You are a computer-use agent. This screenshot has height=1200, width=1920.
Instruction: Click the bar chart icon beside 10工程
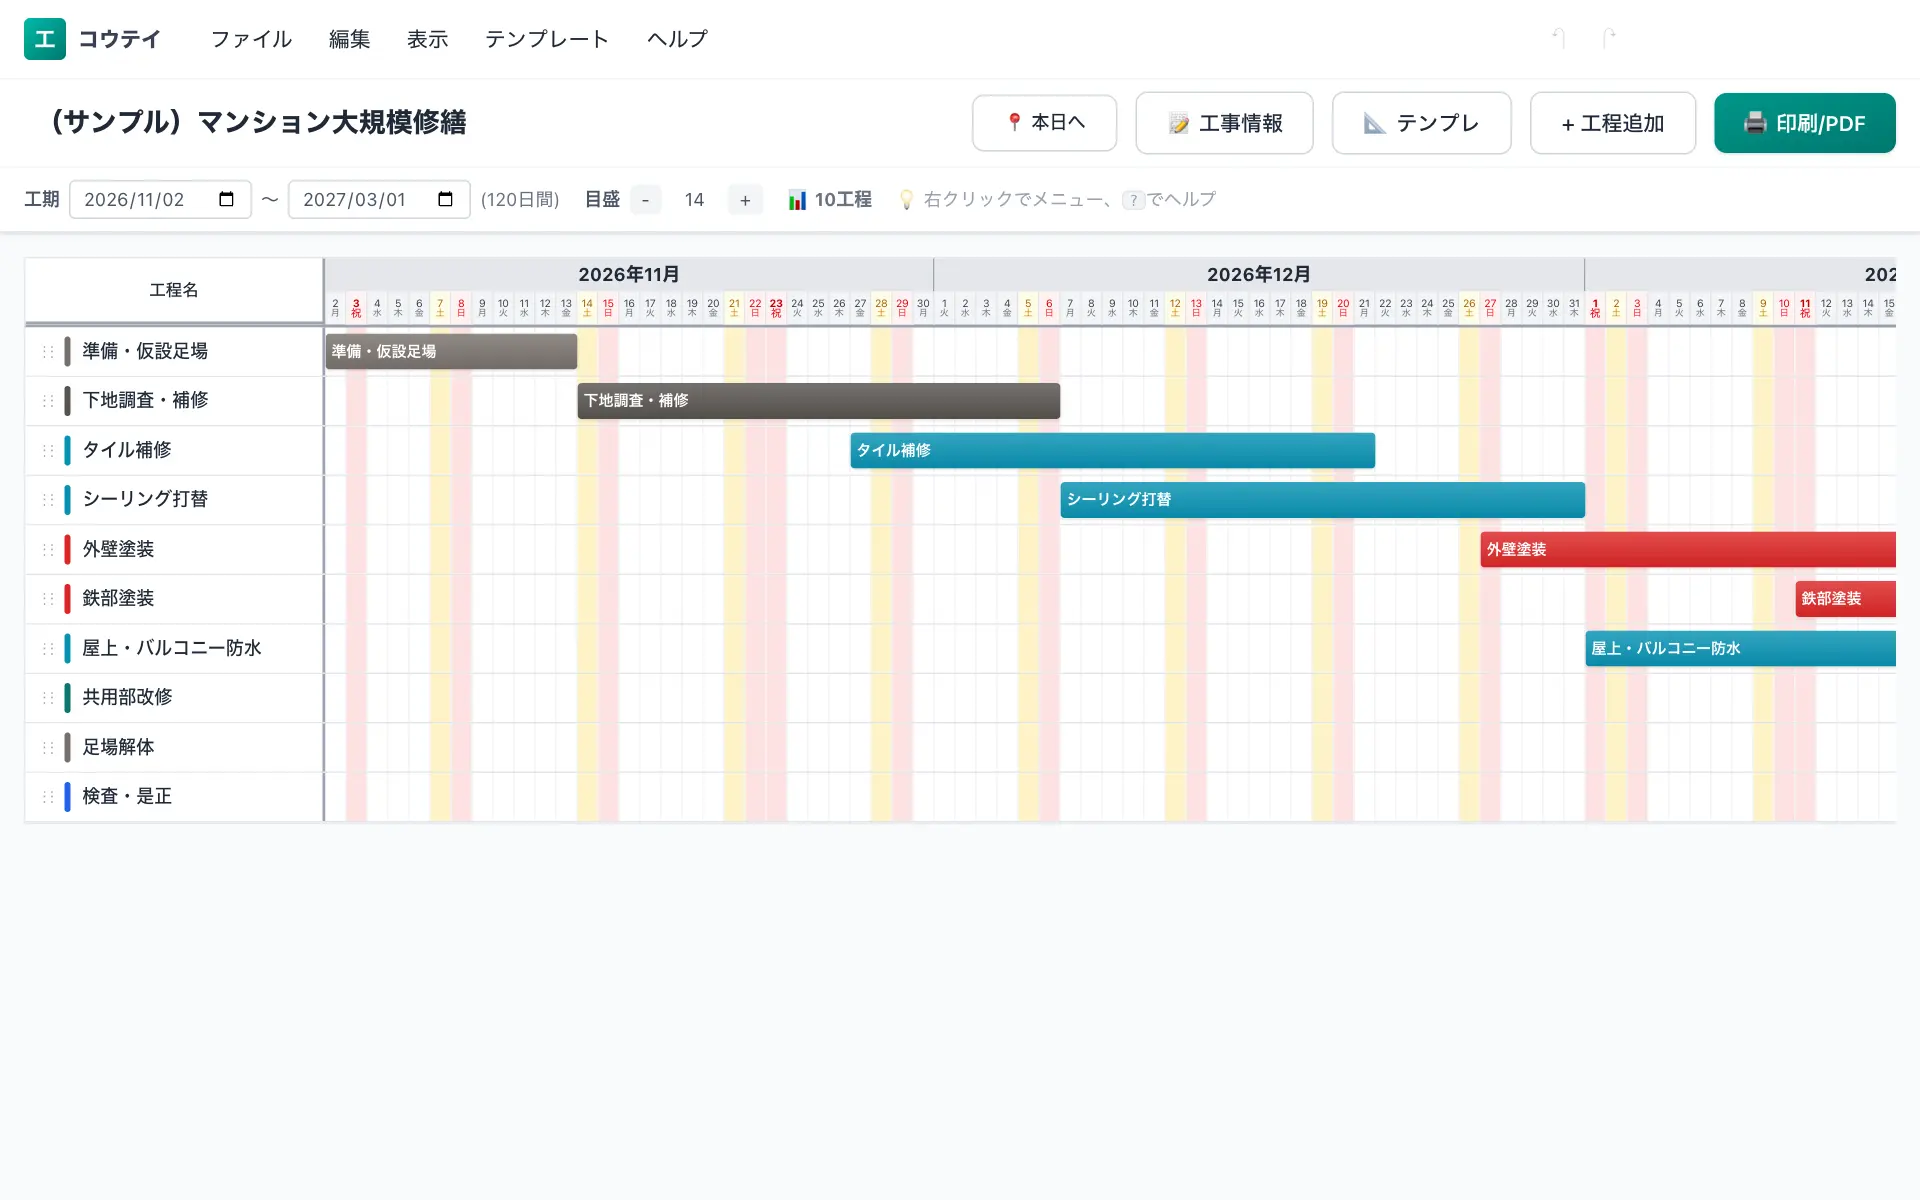797,200
